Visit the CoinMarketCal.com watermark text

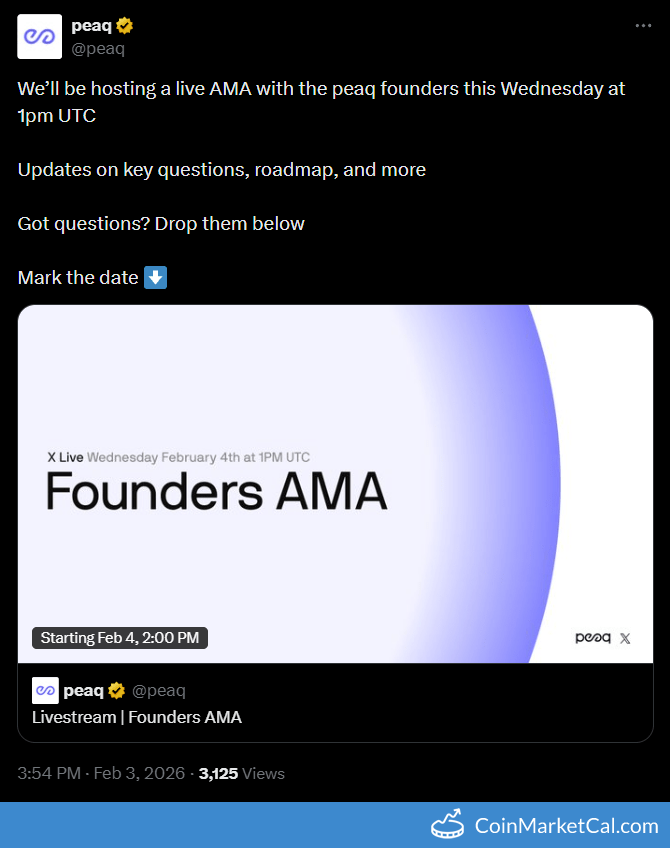point(566,826)
